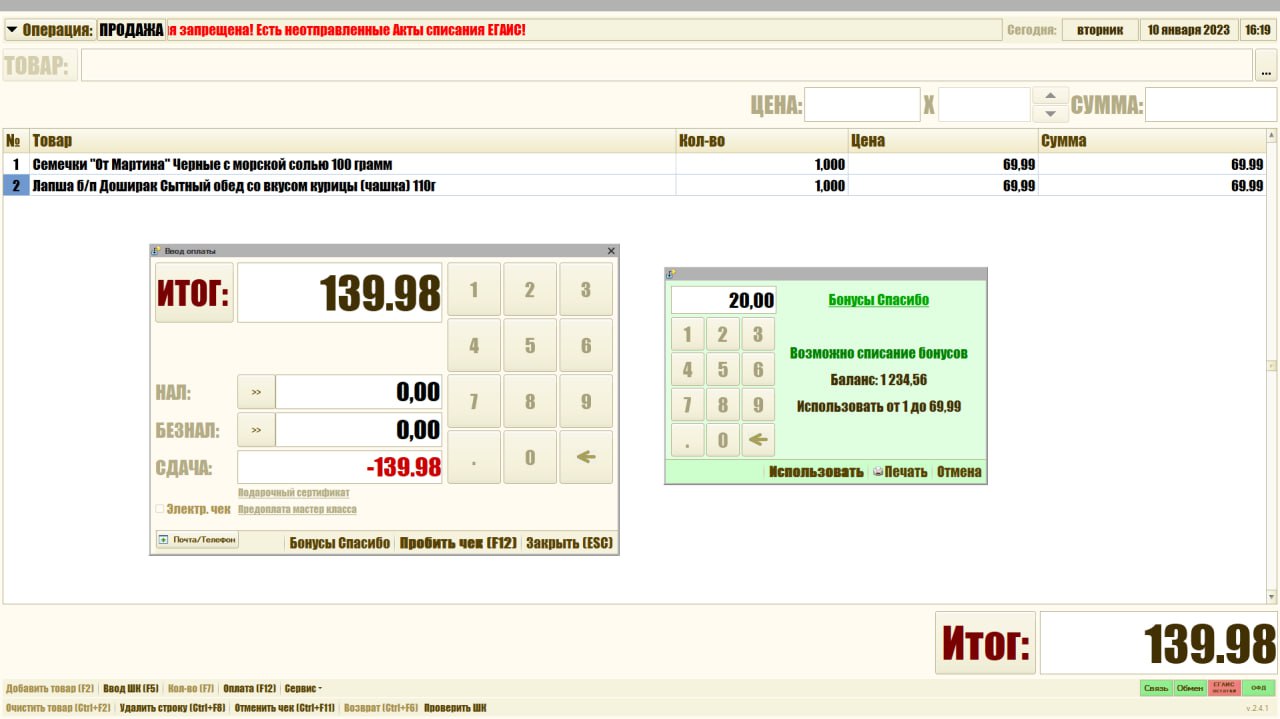Click Отменить чек (Ctrl+F11)
The width and height of the screenshot is (1280, 719).
[x=284, y=708]
